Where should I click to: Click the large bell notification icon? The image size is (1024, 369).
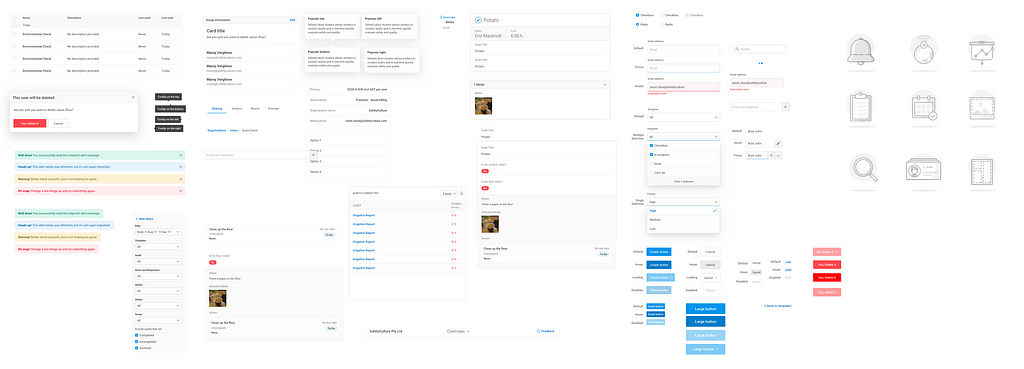click(860, 50)
